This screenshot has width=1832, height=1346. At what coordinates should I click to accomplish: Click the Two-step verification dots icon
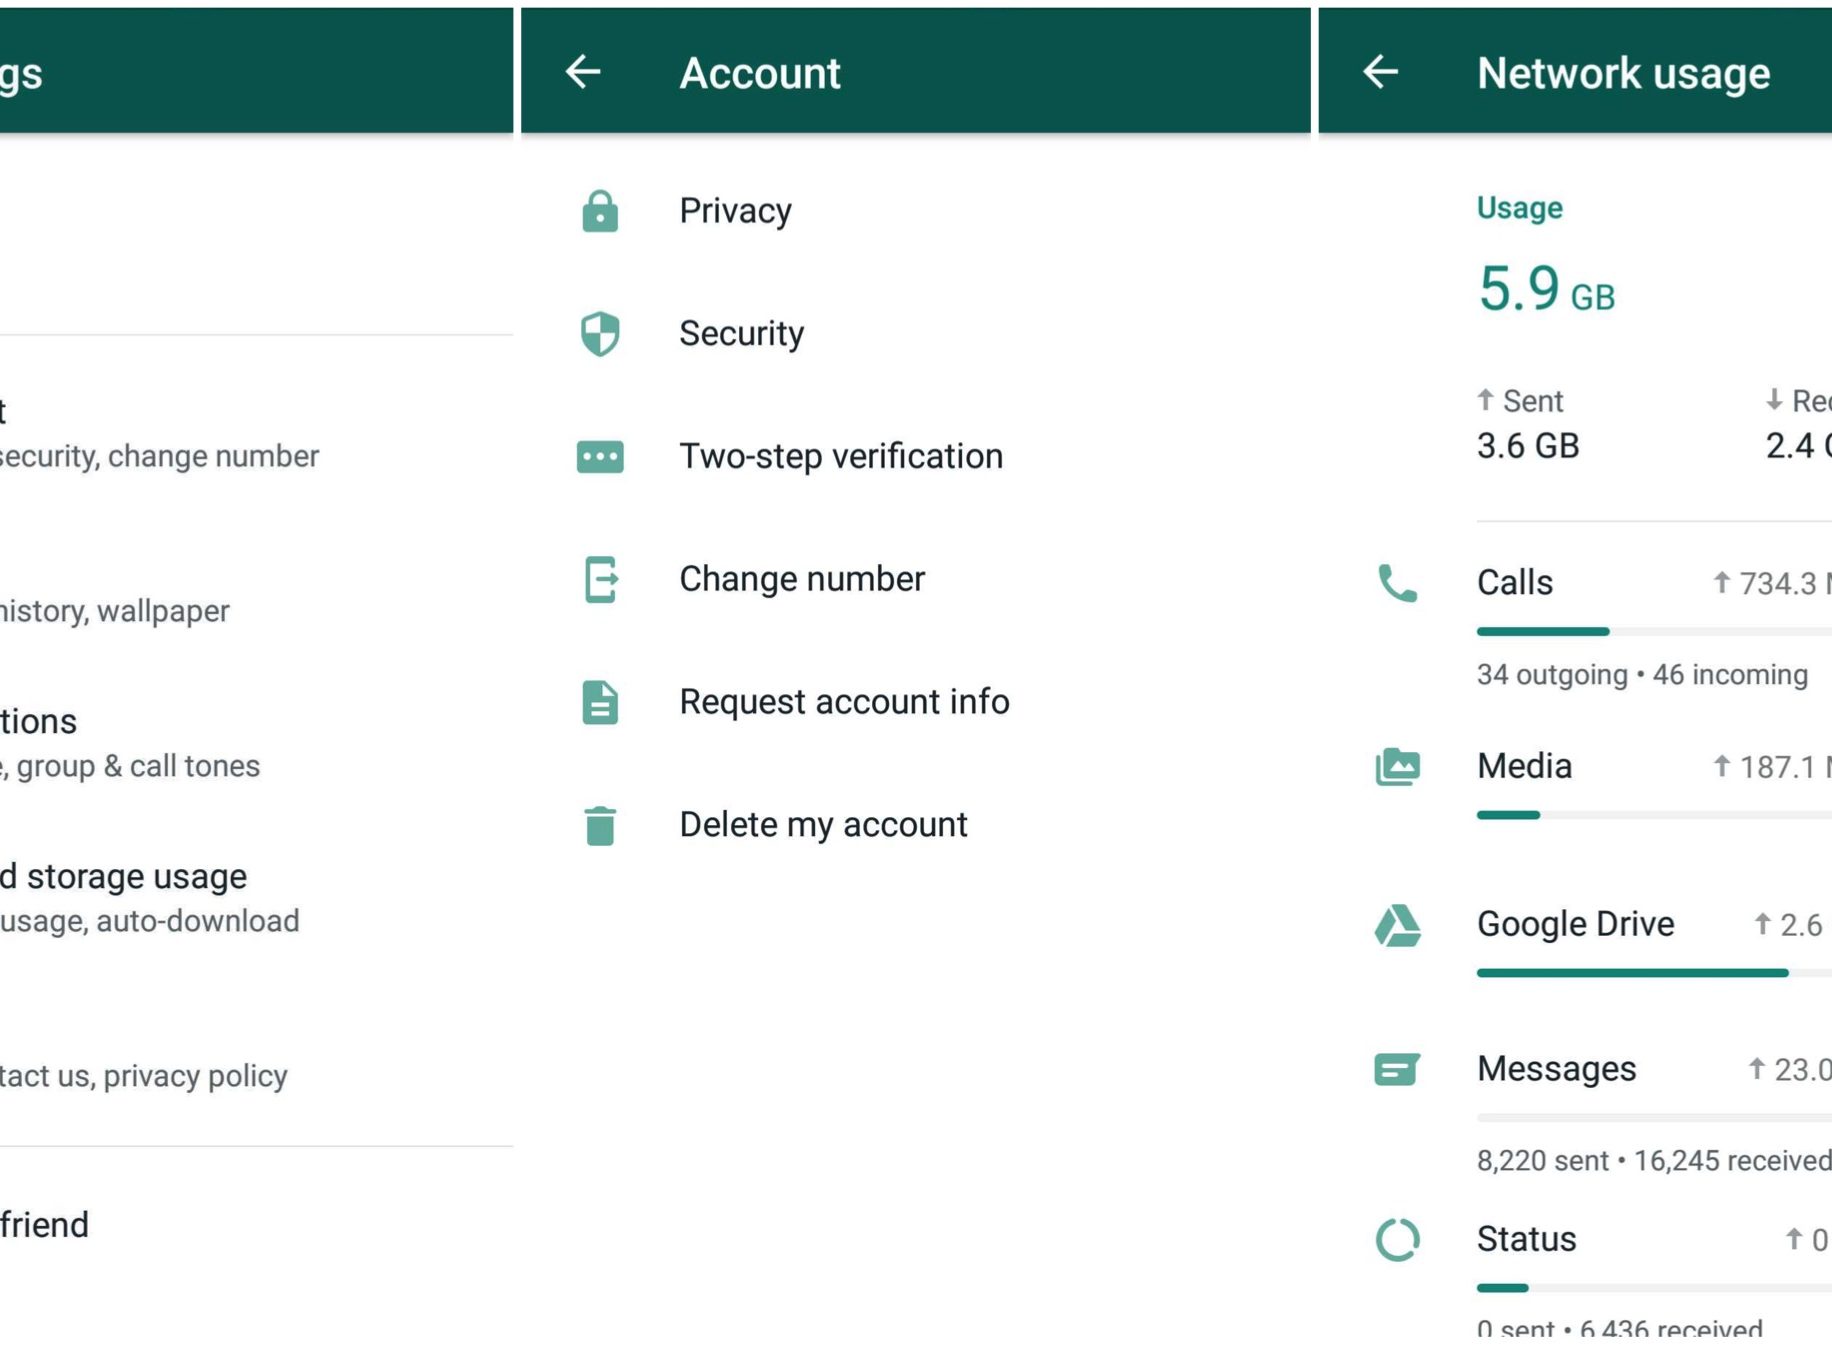(x=600, y=457)
